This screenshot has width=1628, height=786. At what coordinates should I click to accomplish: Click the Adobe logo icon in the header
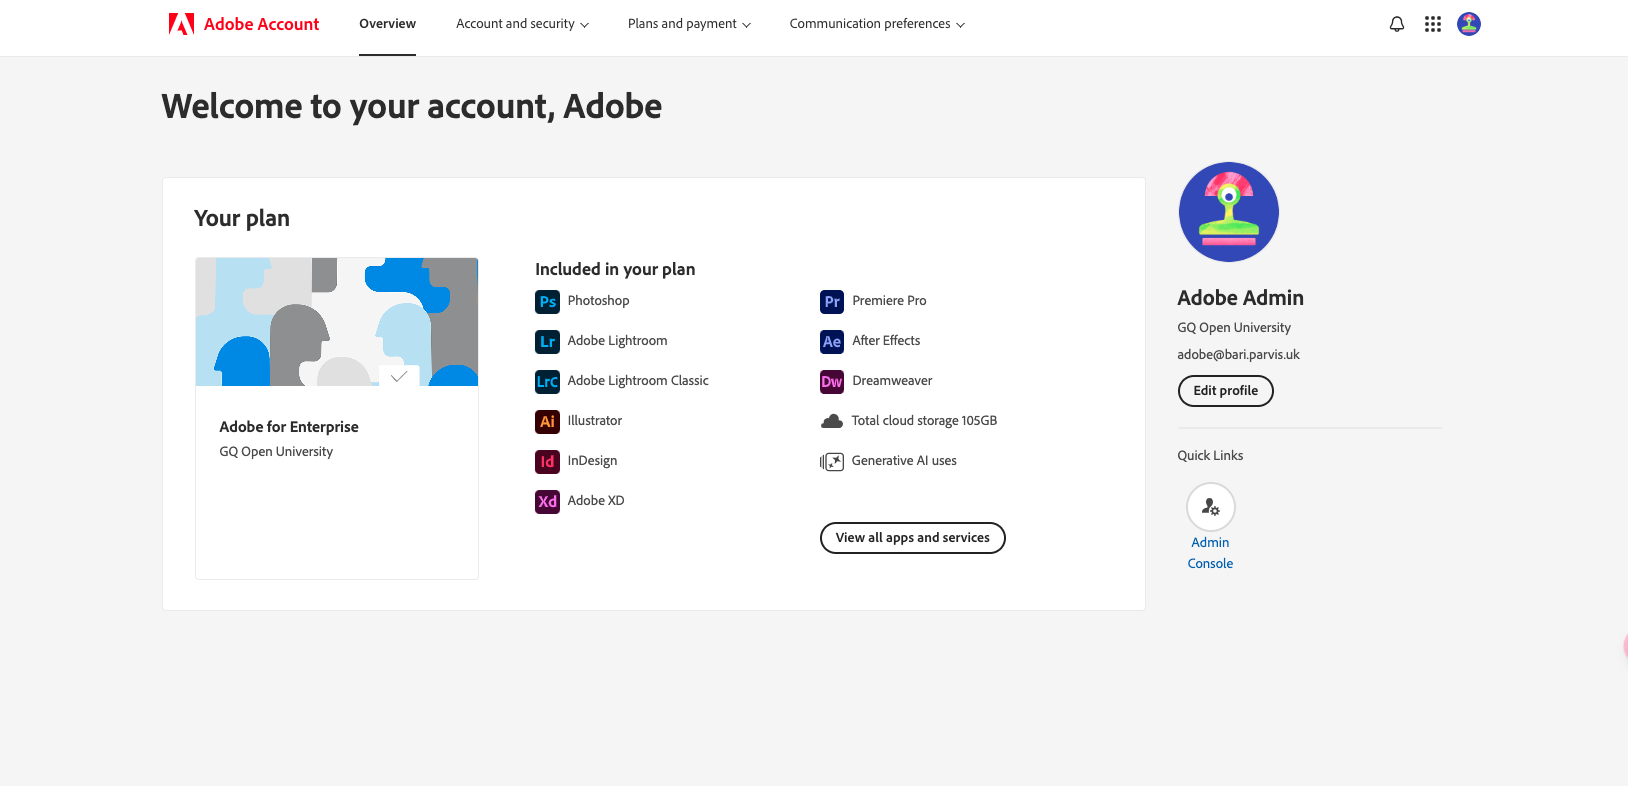pos(181,24)
